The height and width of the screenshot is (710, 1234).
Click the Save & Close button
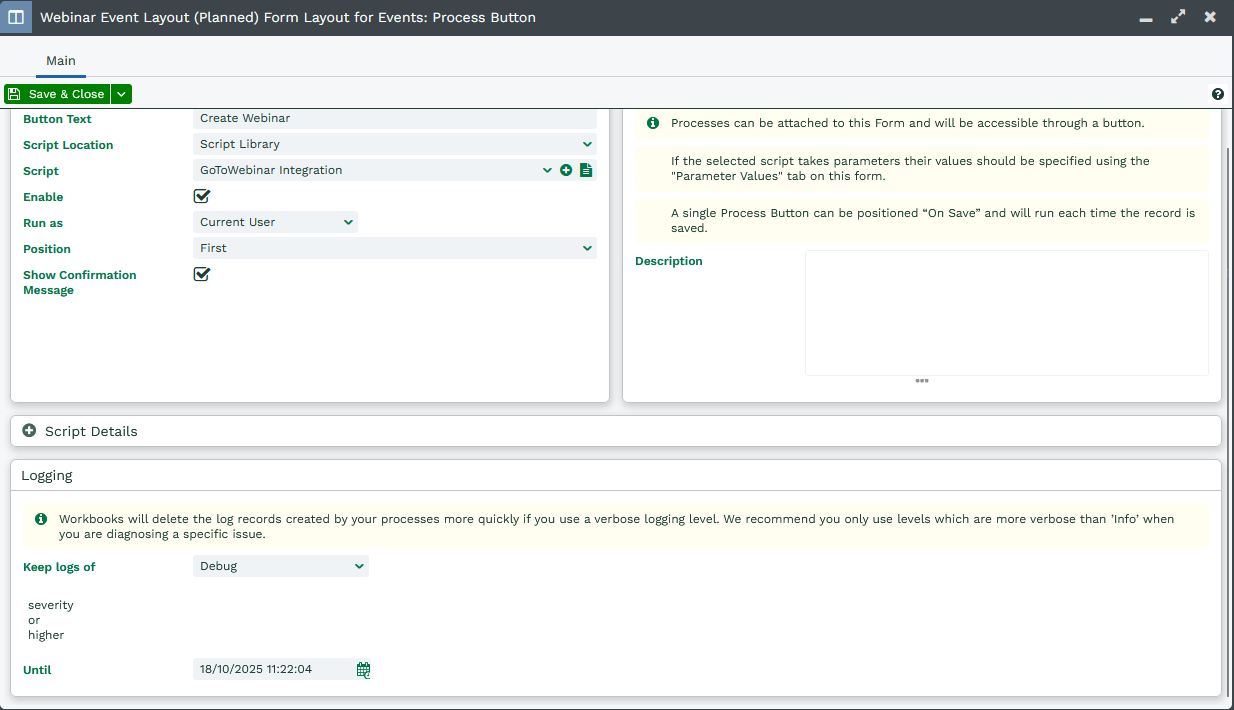[57, 94]
